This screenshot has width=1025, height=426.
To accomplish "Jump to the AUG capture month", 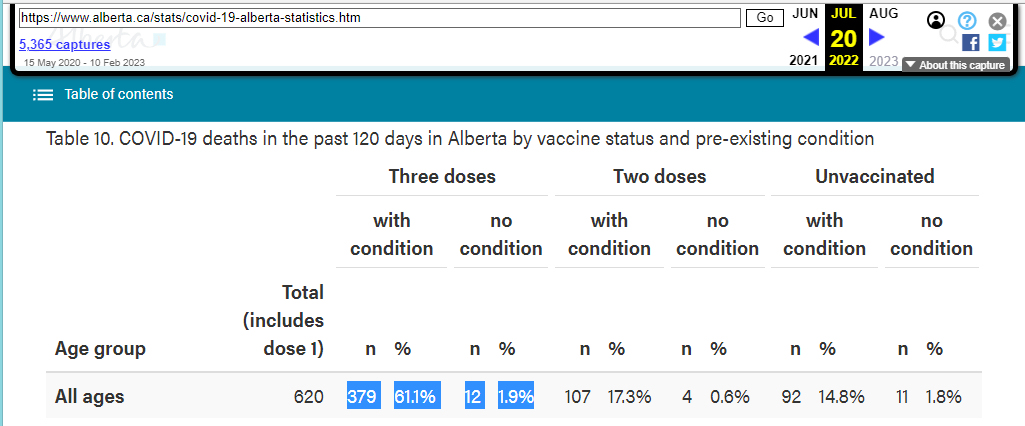I will point(884,13).
